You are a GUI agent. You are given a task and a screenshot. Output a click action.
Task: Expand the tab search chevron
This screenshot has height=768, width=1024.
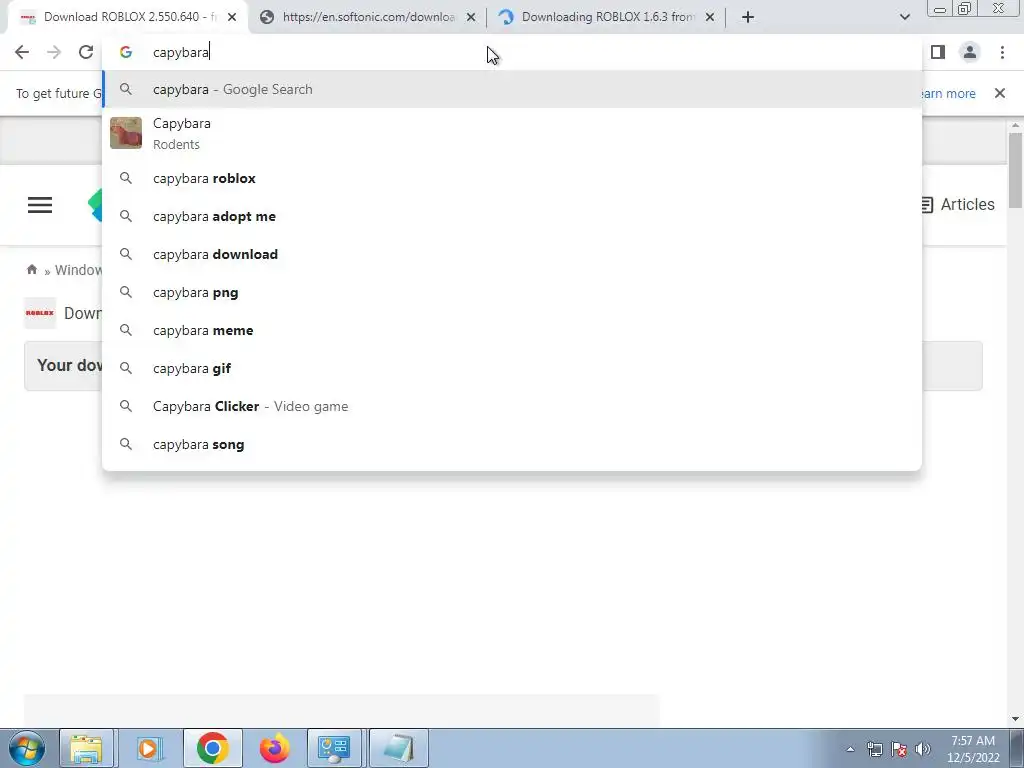[x=904, y=17]
